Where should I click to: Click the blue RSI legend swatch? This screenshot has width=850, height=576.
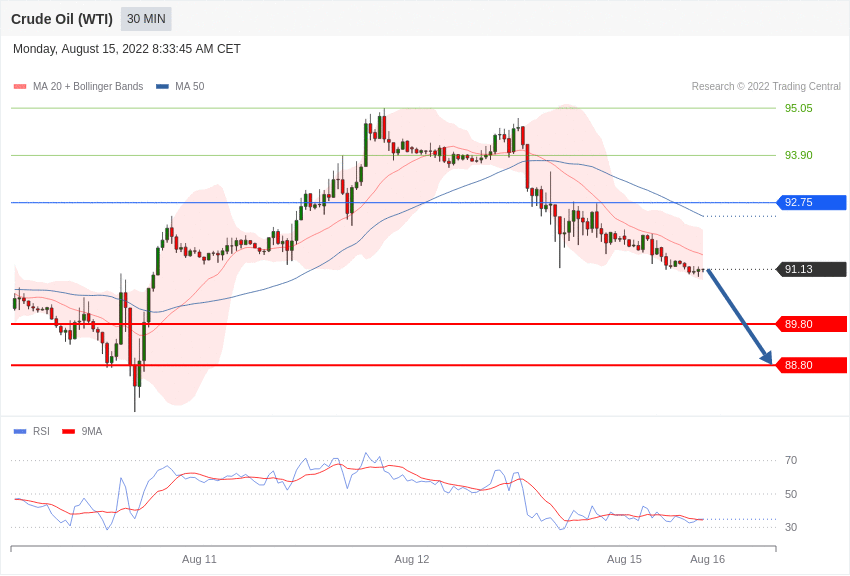pyautogui.click(x=20, y=431)
